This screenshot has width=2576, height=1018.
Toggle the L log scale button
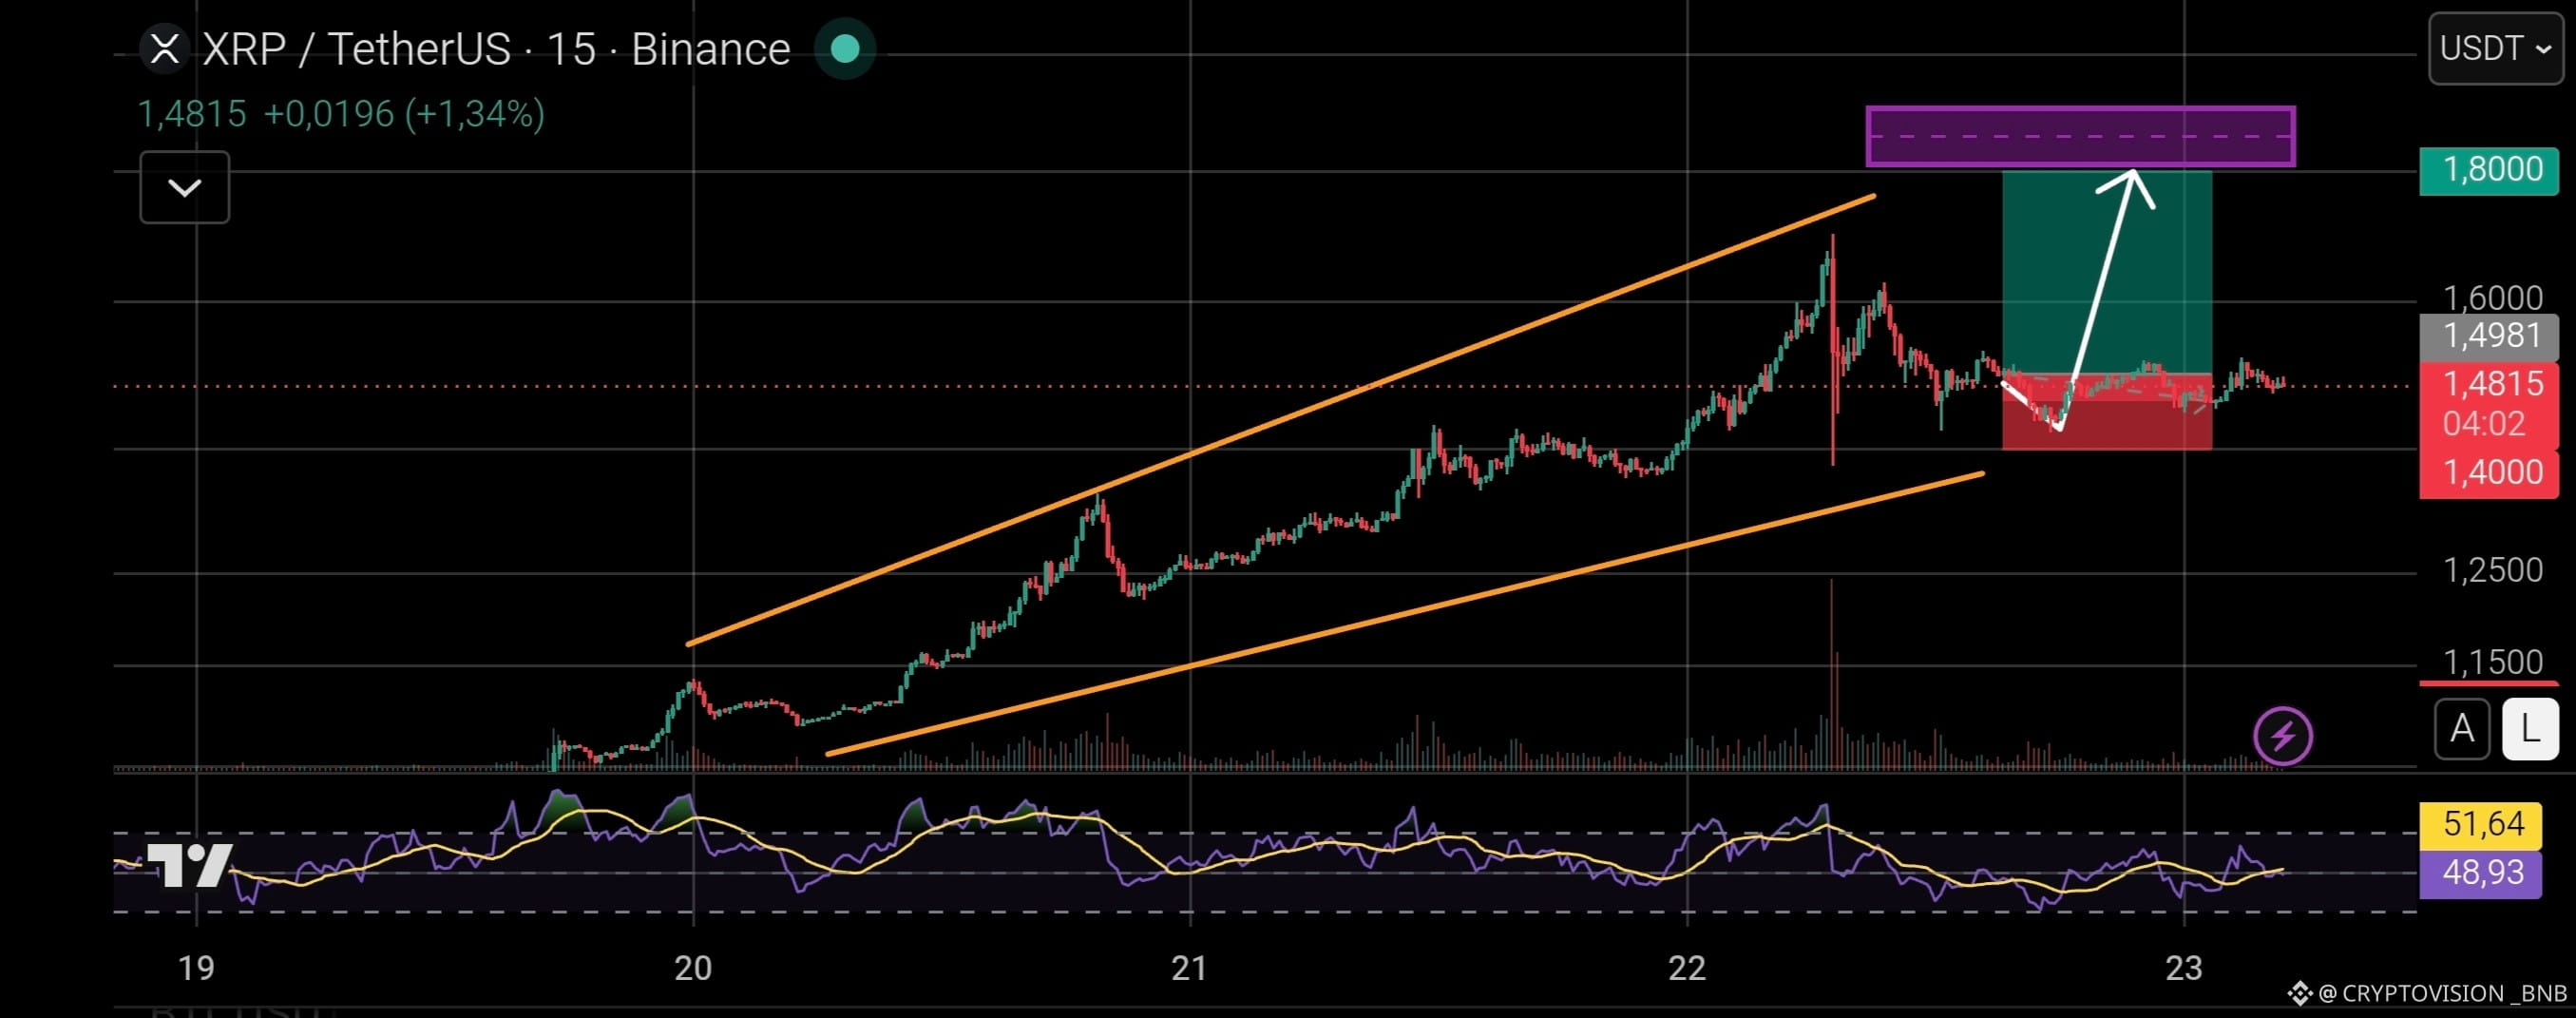pos(2530,729)
